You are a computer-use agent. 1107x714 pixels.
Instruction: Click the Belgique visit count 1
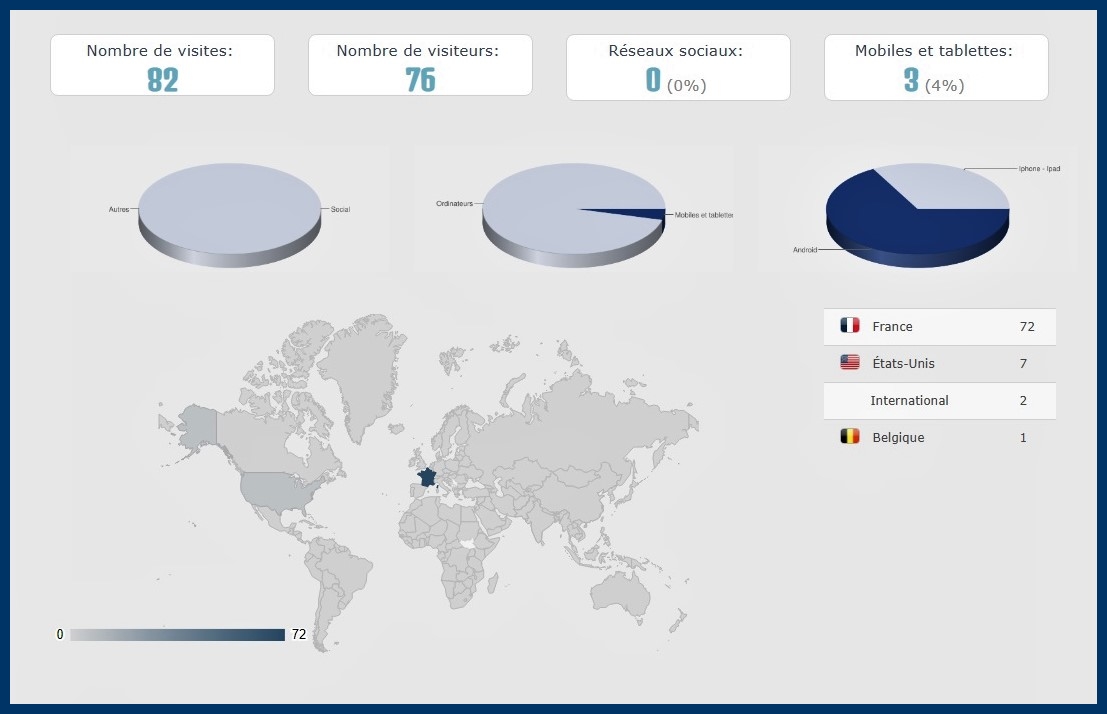coord(1023,438)
